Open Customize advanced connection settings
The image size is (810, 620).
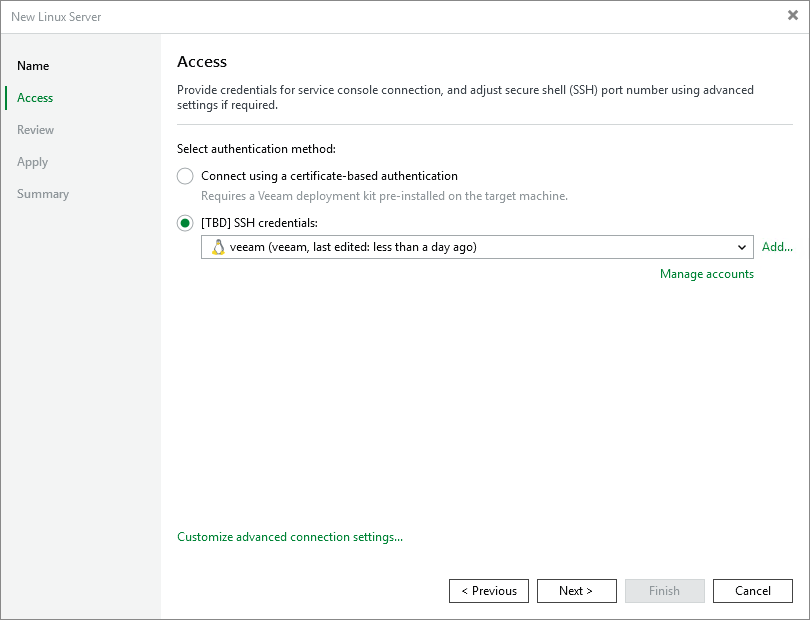pyautogui.click(x=290, y=537)
